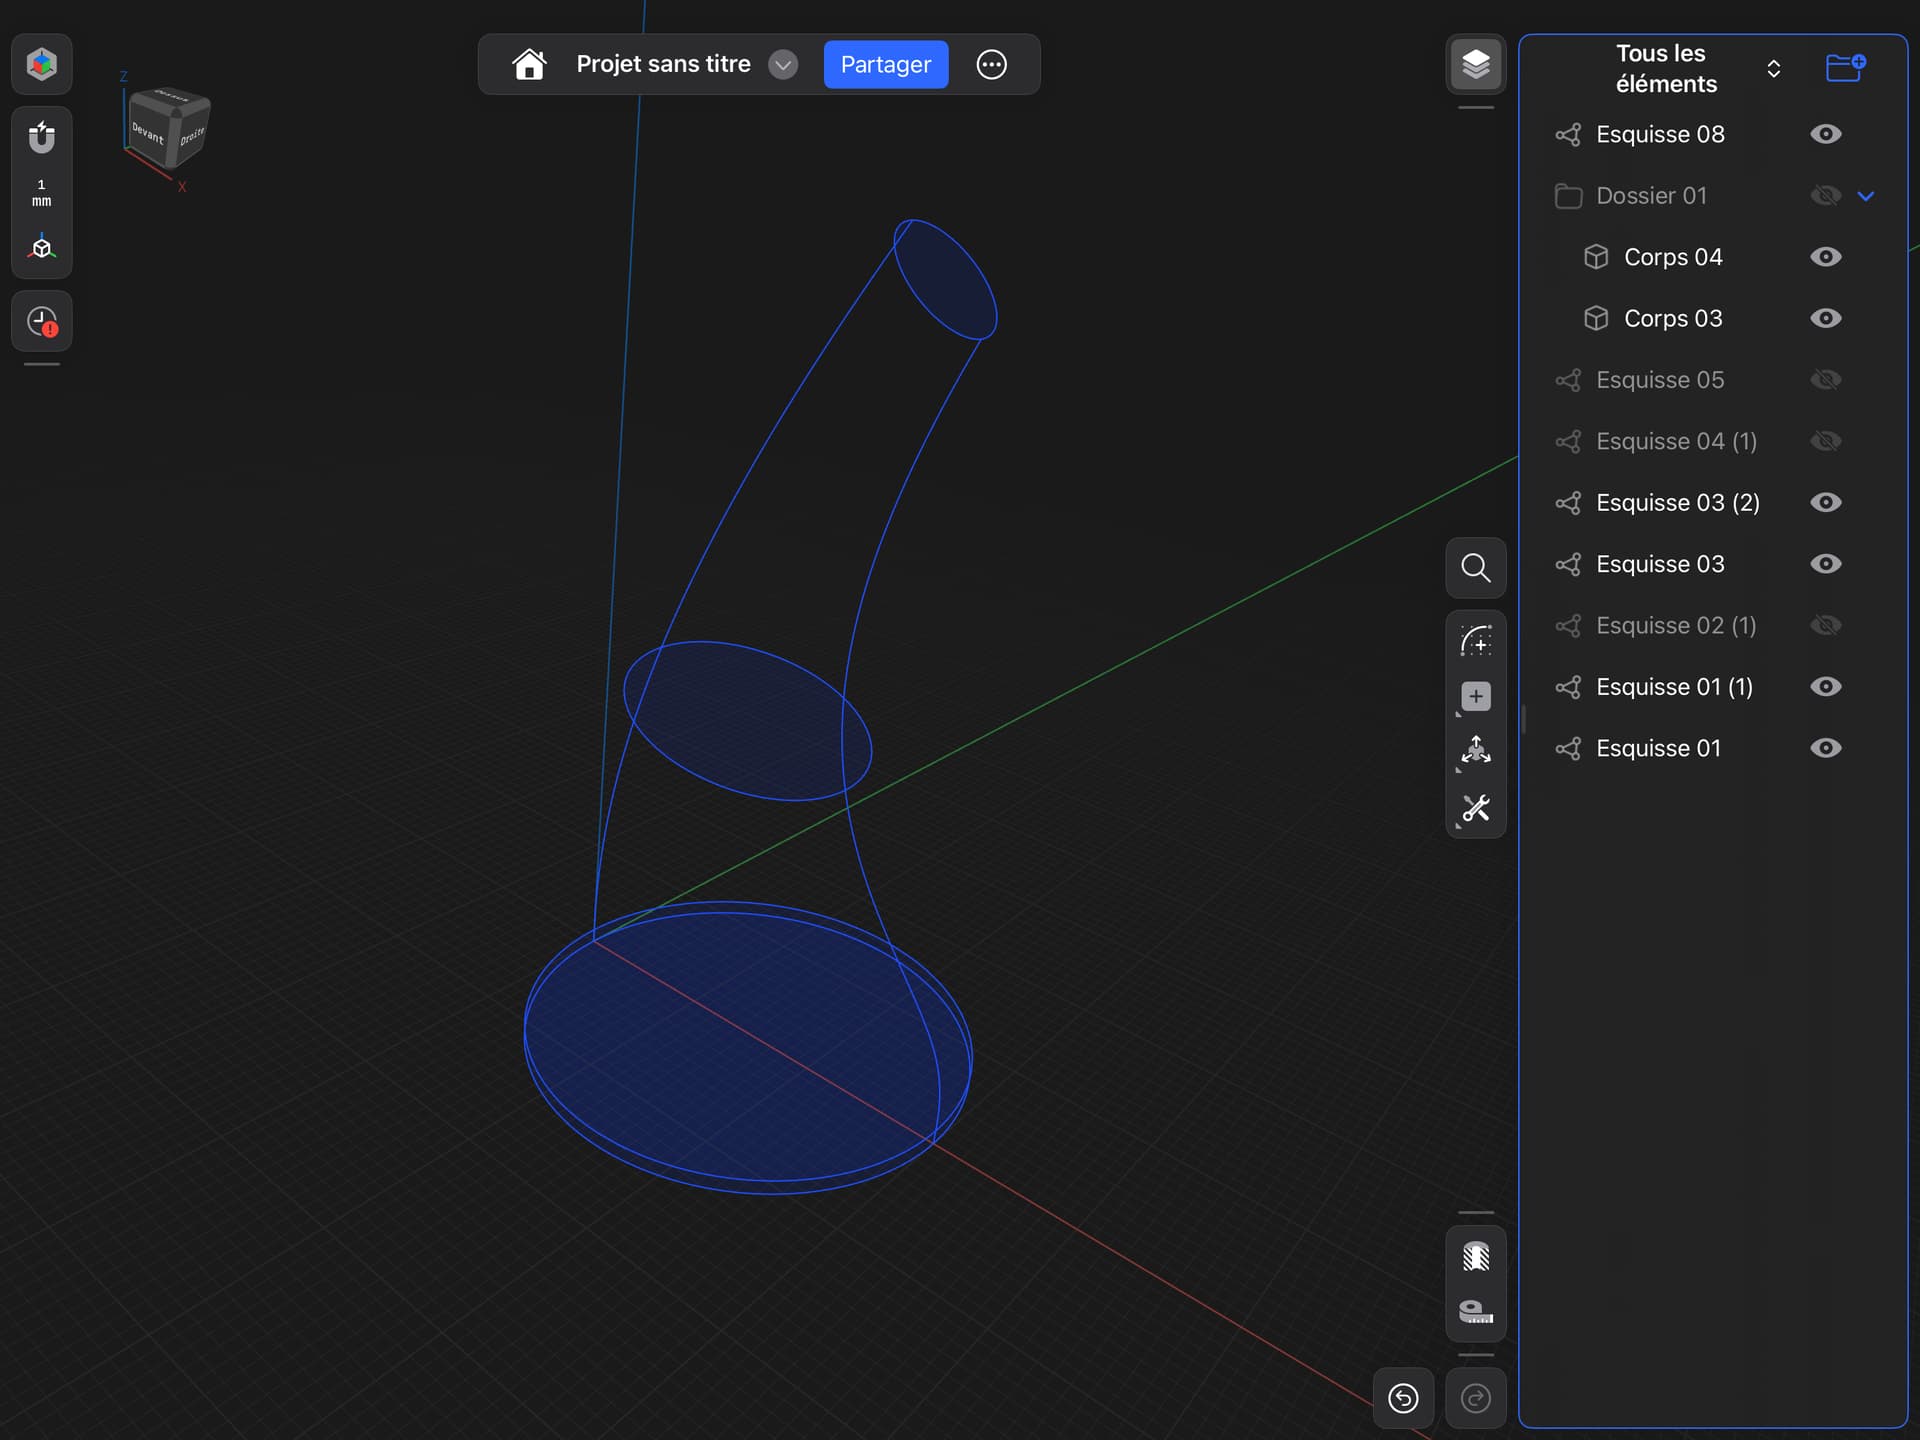The image size is (1920, 1440).
Task: Click the undo arrow button
Action: point(1403,1398)
